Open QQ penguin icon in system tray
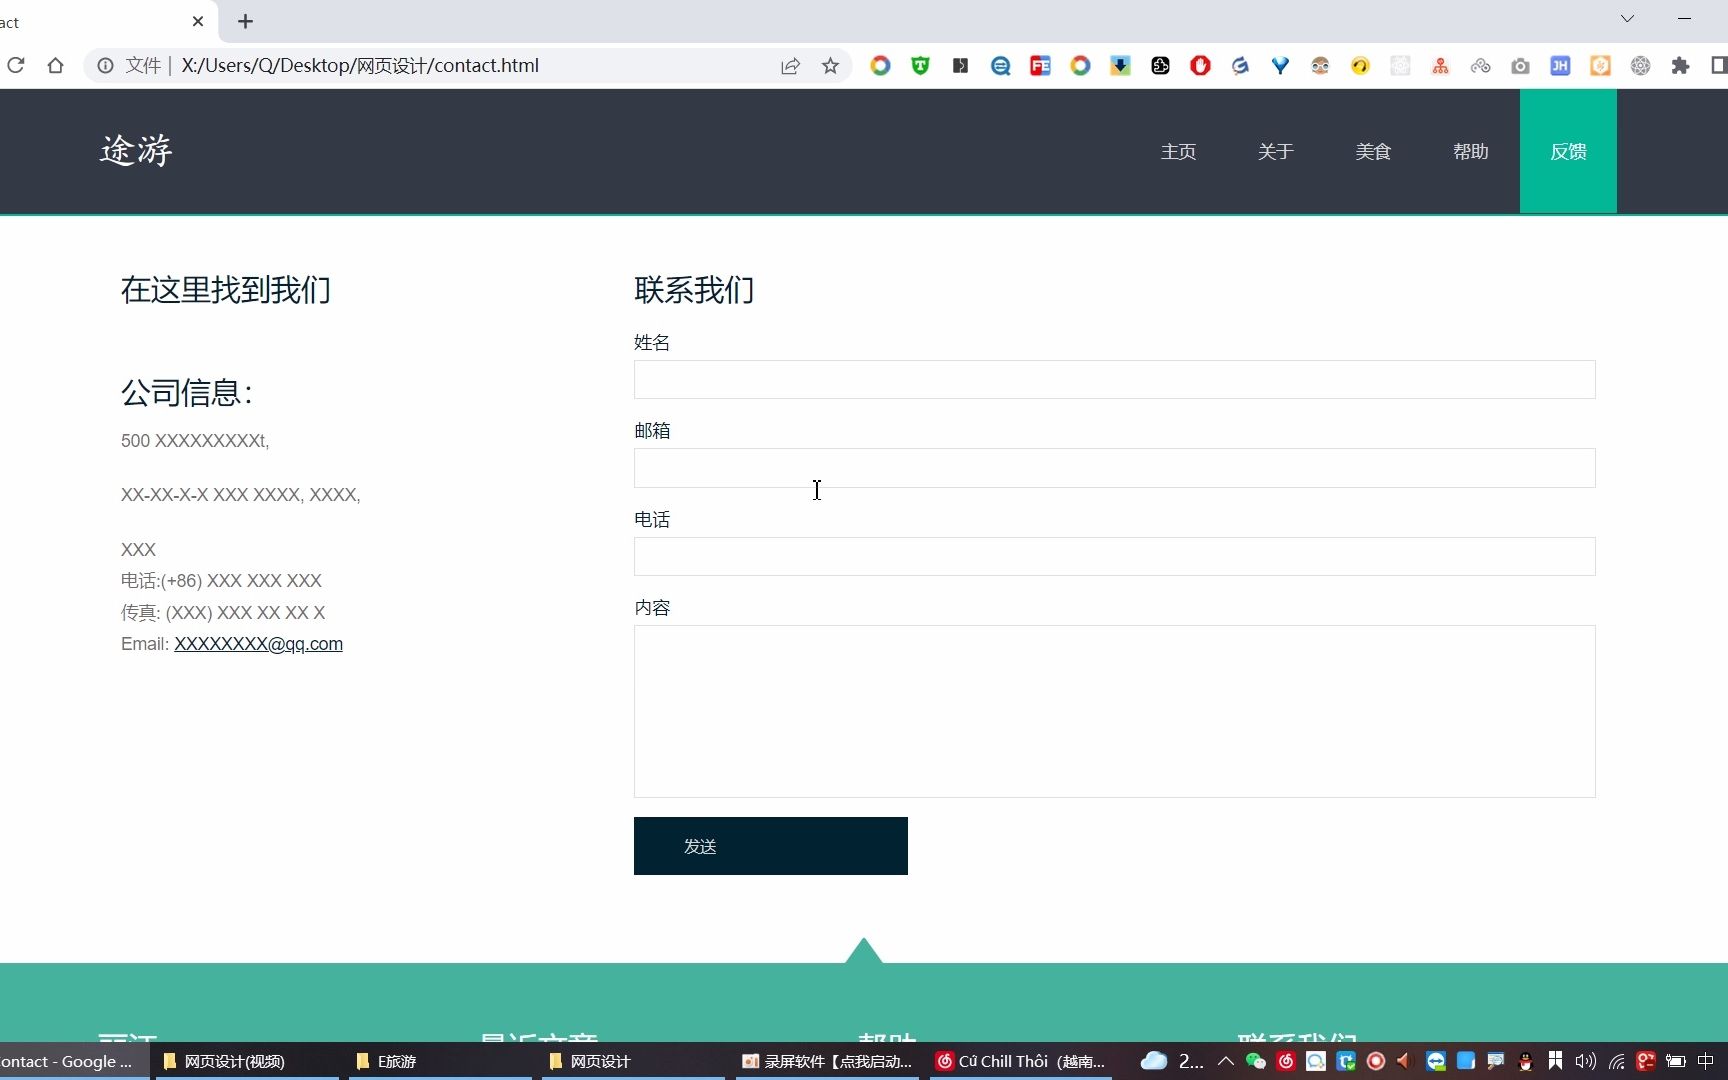This screenshot has height=1080, width=1728. [1524, 1061]
